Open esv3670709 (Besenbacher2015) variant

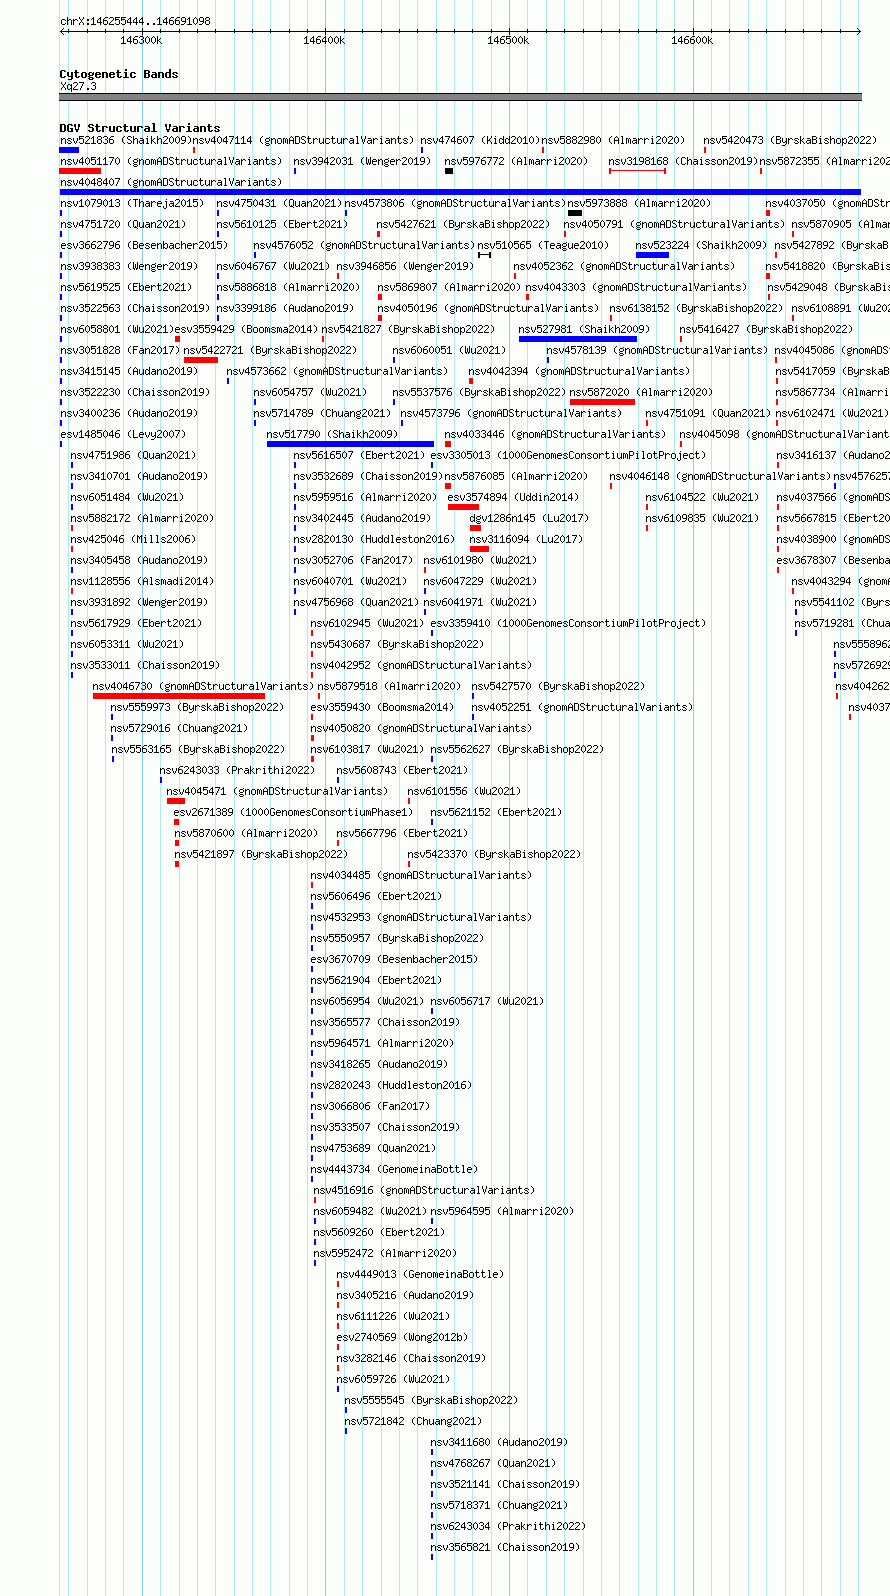click(394, 960)
